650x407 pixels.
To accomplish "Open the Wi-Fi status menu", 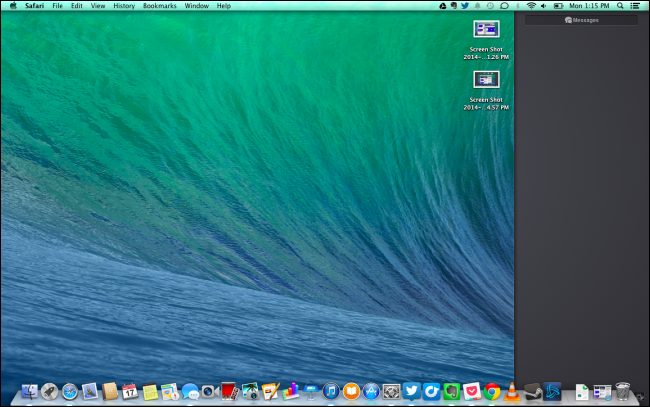I will point(531,6).
